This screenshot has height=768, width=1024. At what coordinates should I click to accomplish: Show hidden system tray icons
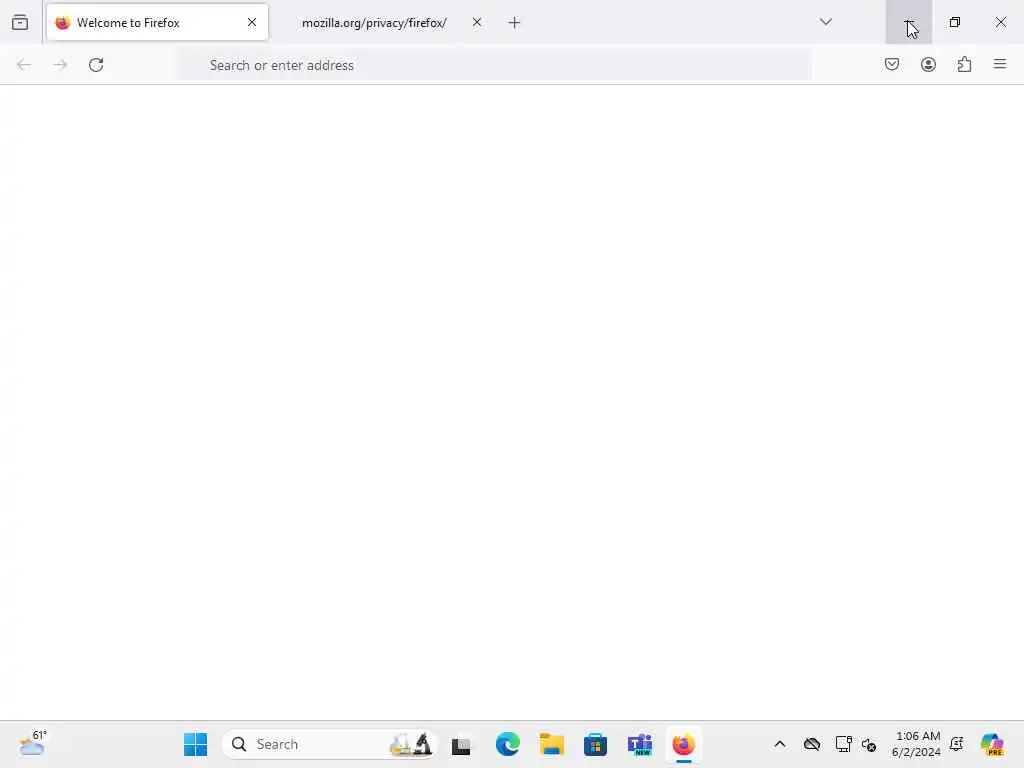point(780,744)
